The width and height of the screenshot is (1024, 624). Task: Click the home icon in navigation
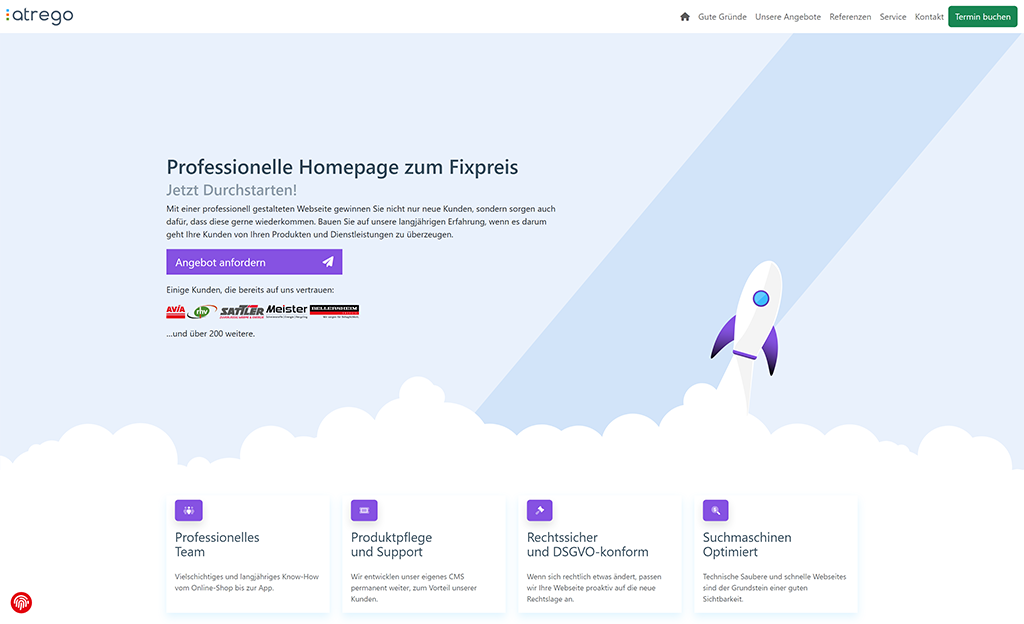point(685,17)
